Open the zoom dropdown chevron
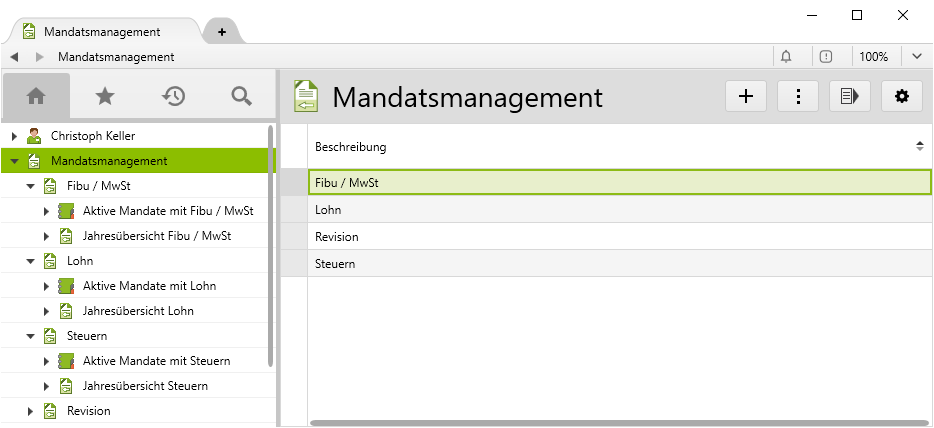Viewport: 934px width, 428px height. click(917, 57)
